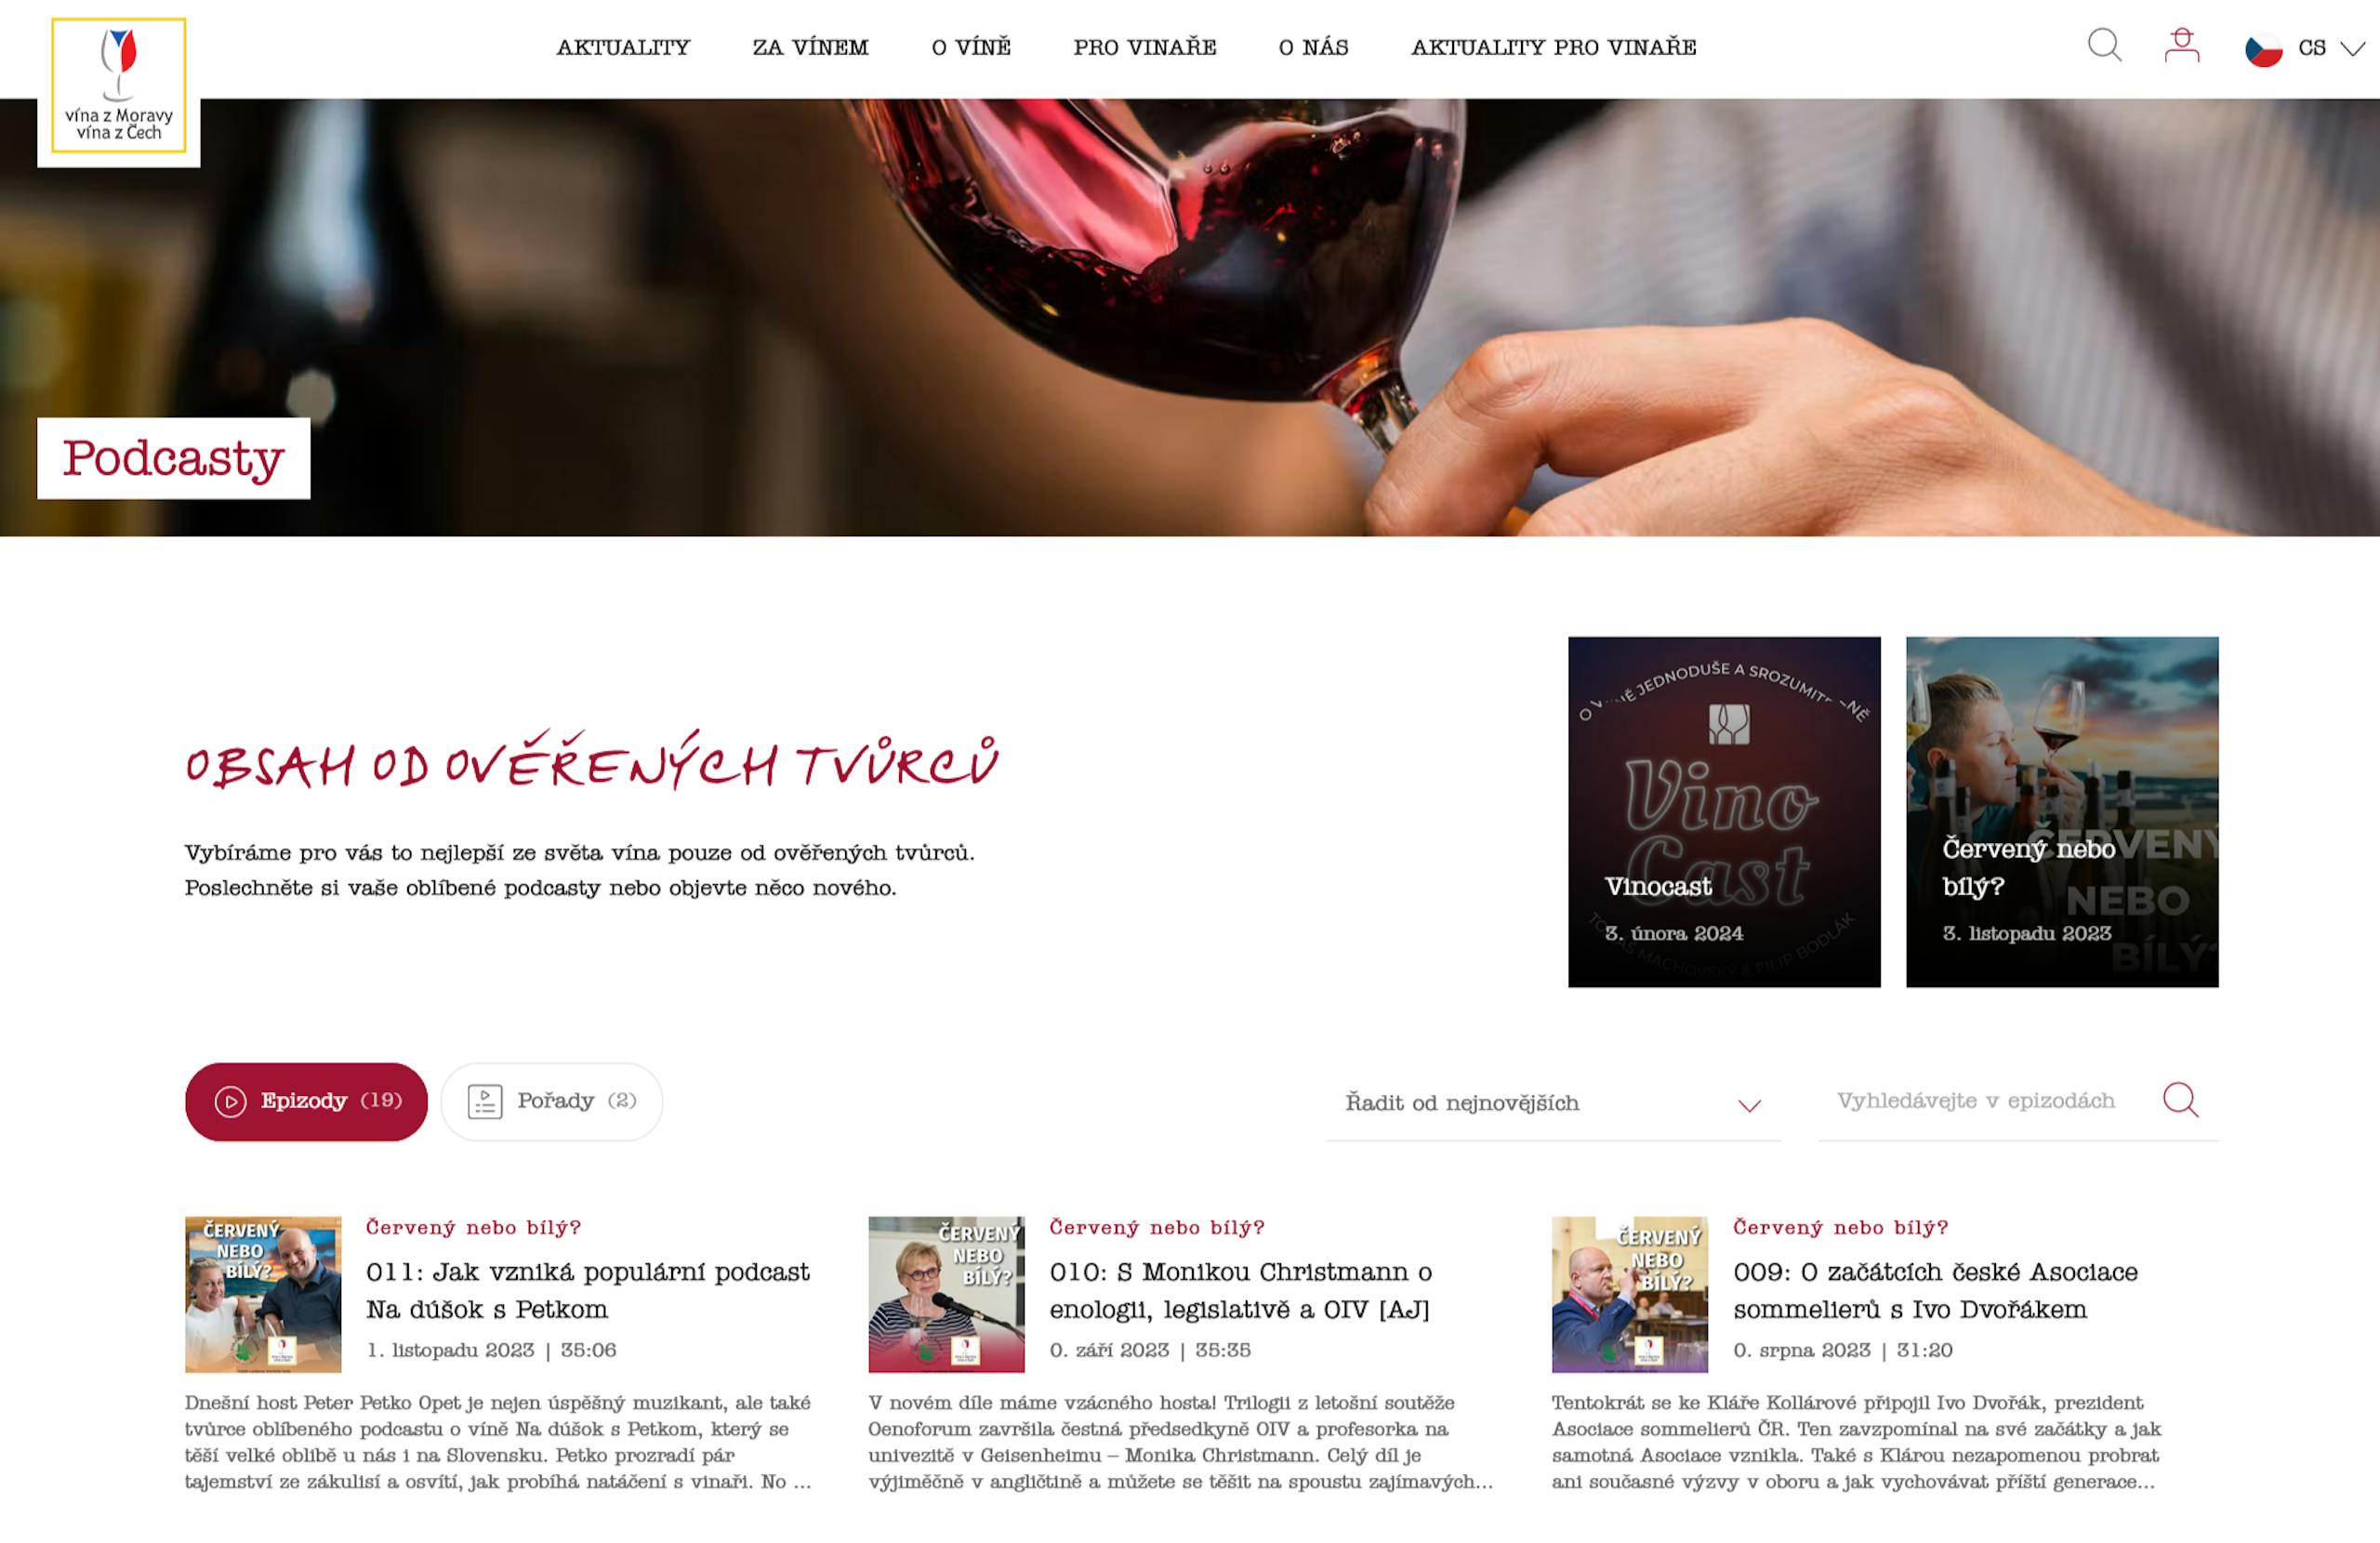Open the Aktuality pro vinaře menu
Image resolution: width=2380 pixels, height=1543 pixels.
tap(1553, 47)
